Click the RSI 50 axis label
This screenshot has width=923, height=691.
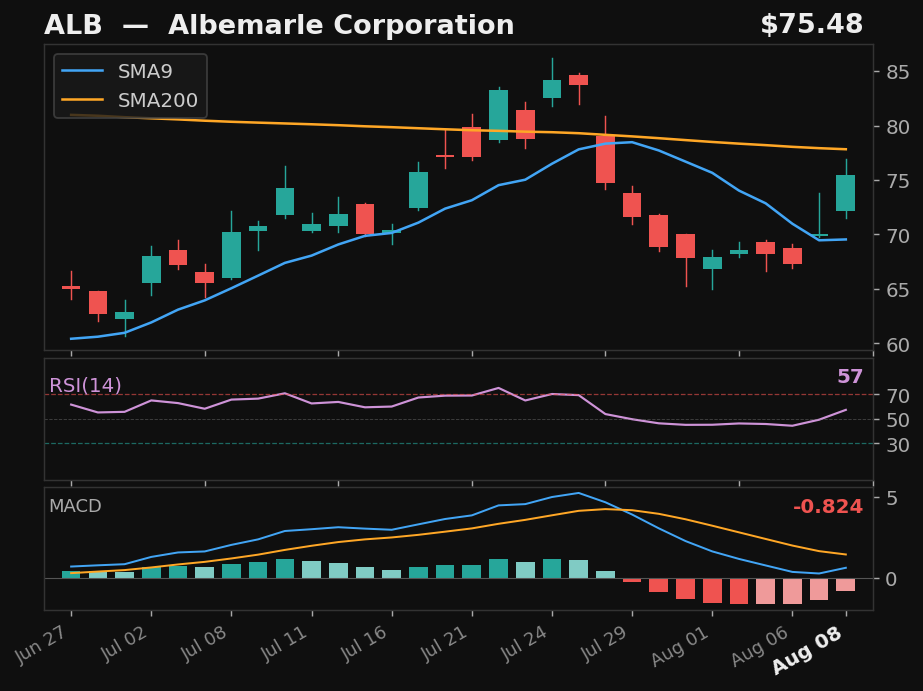click(x=898, y=420)
